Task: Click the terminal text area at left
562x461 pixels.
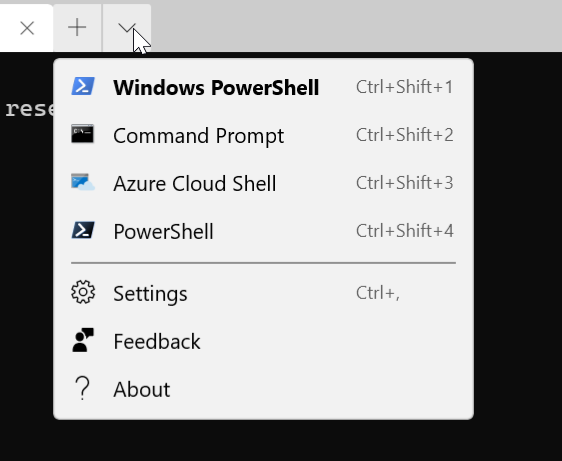Action: (x=27, y=251)
